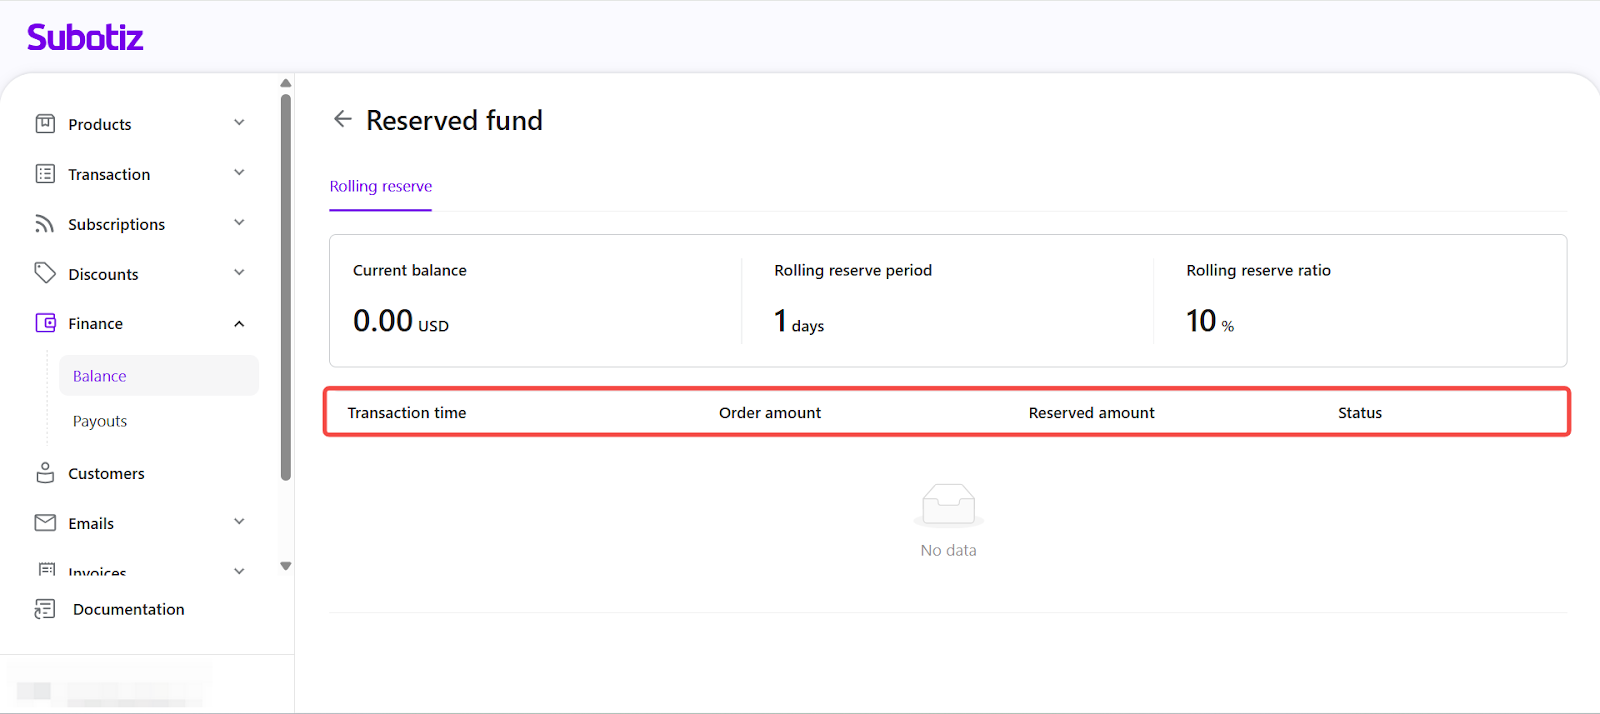
Task: Click the Products box icon in sidebar
Action: click(45, 124)
